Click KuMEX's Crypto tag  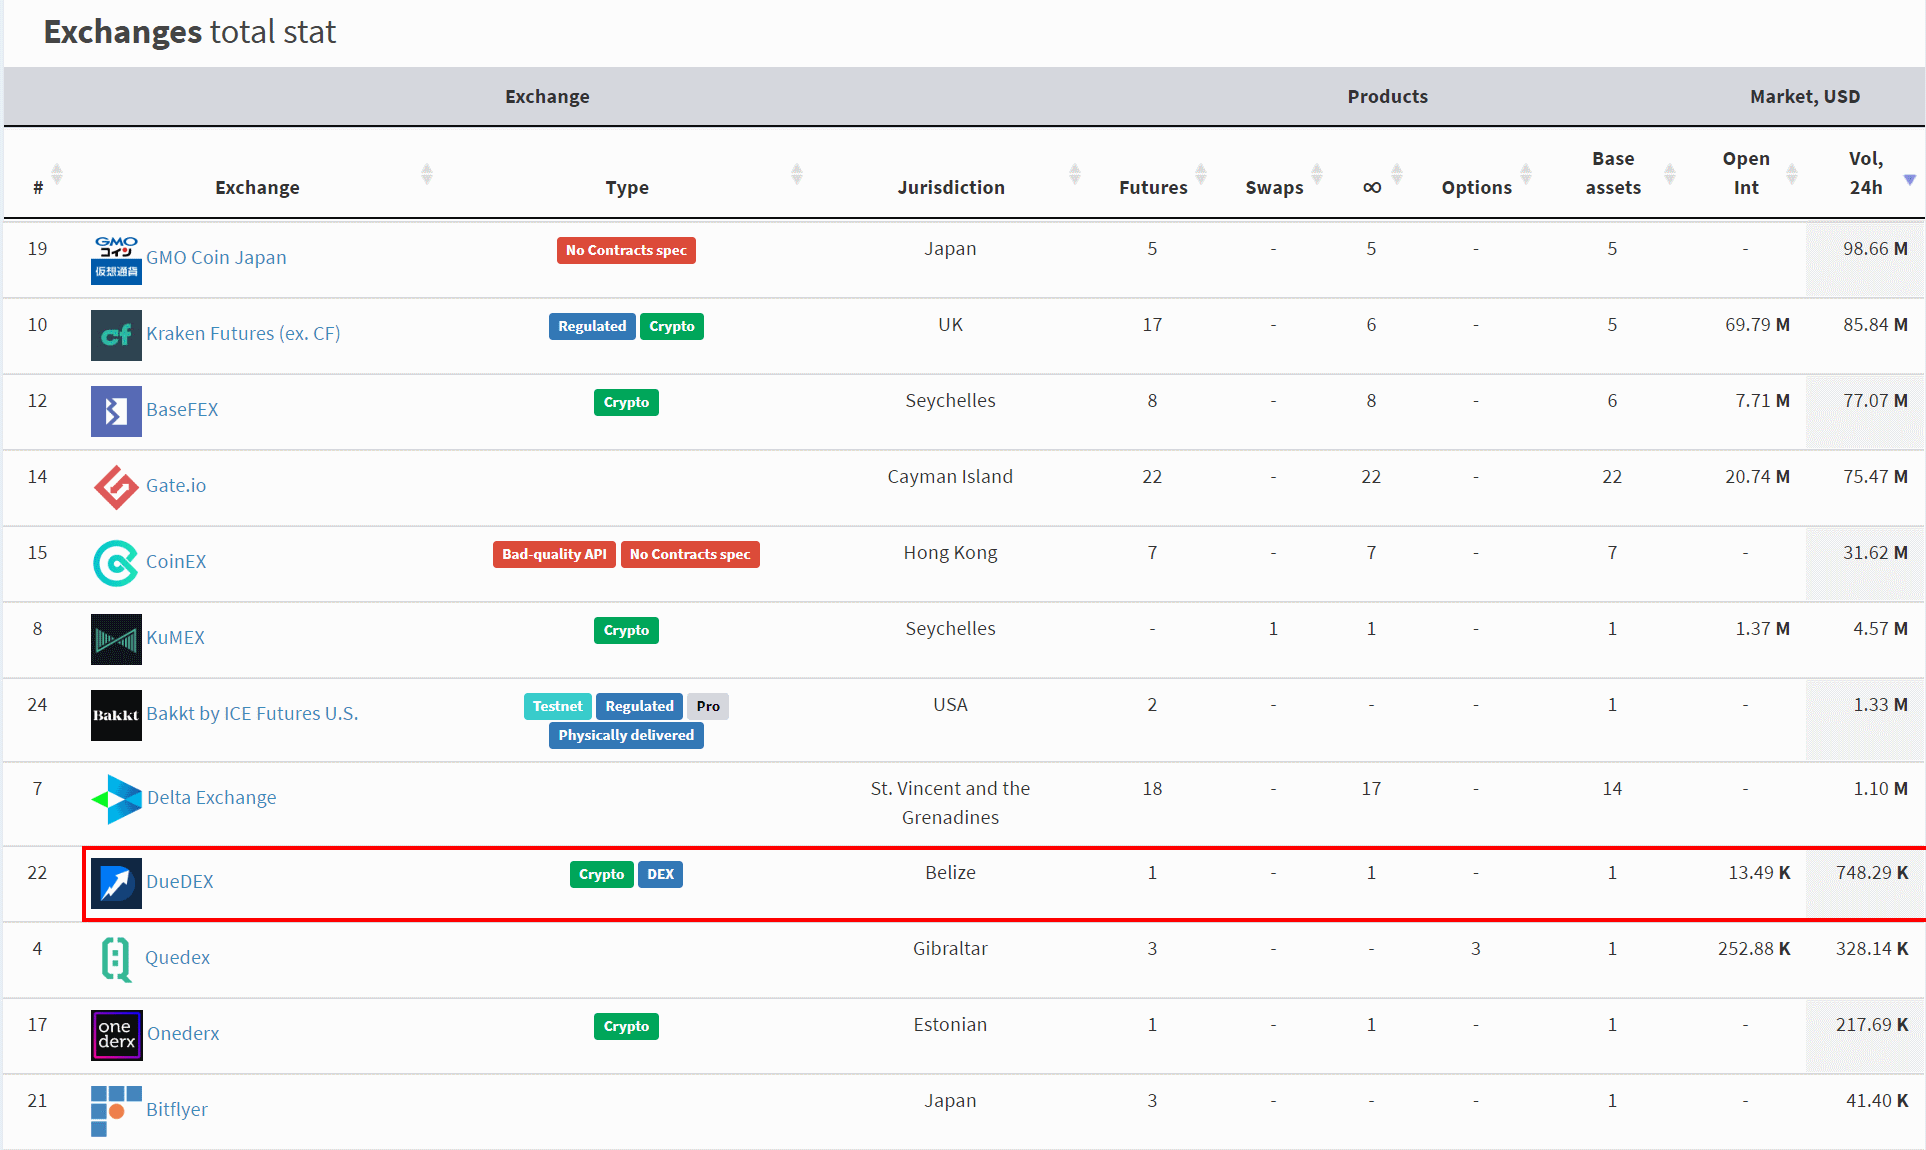tap(627, 630)
